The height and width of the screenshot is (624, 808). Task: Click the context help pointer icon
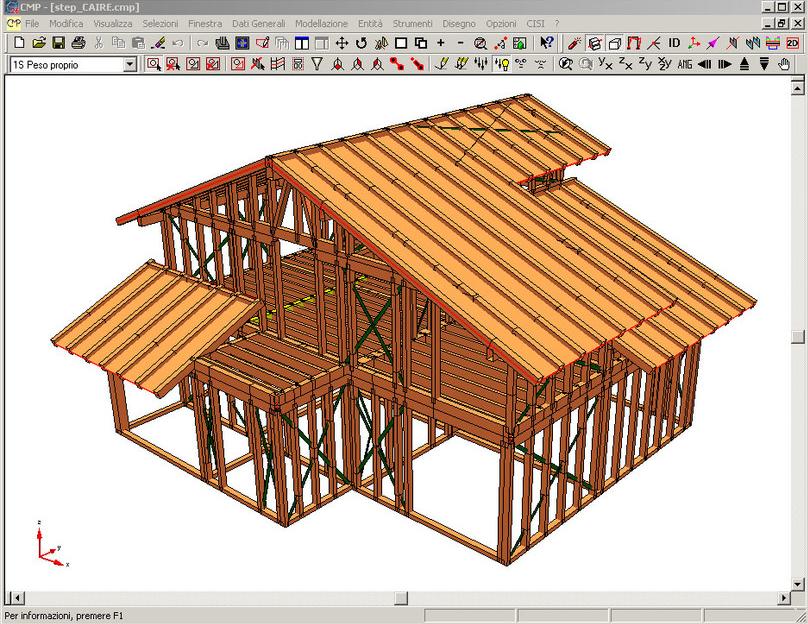tap(546, 43)
